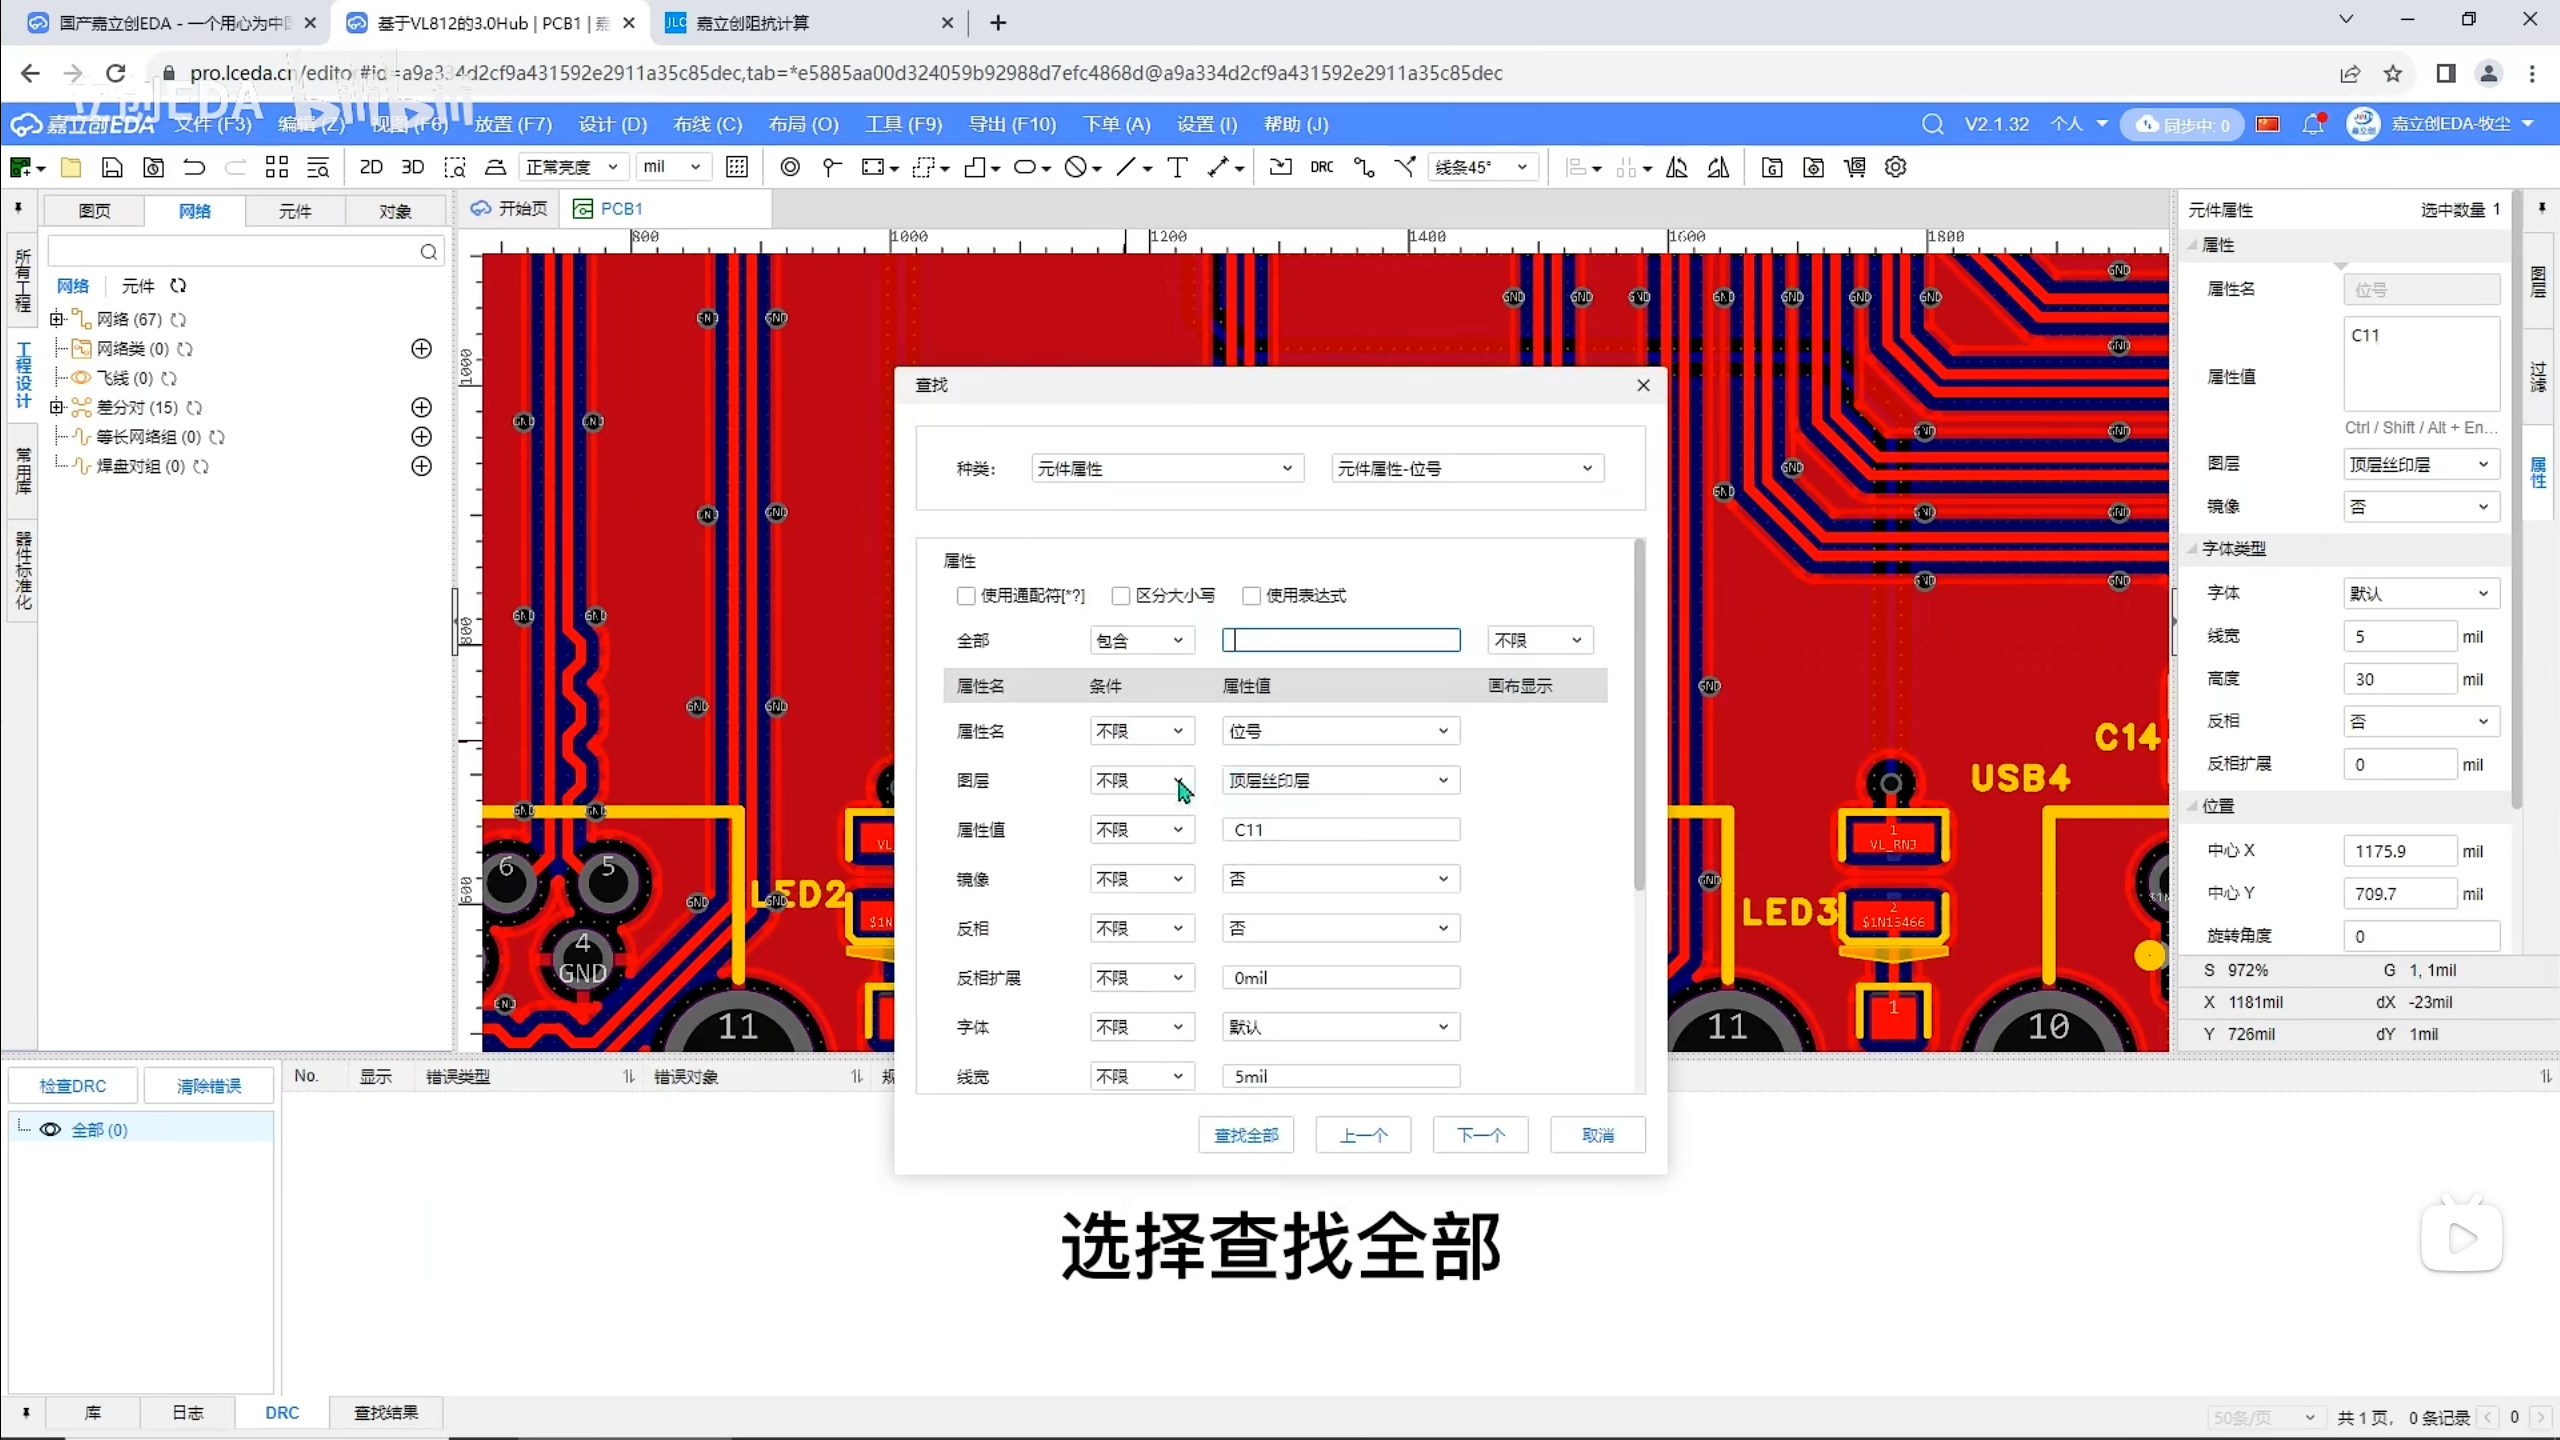This screenshot has height=1440, width=2560.
Task: Expand the 差分对 (15) tree node
Action: 57,407
